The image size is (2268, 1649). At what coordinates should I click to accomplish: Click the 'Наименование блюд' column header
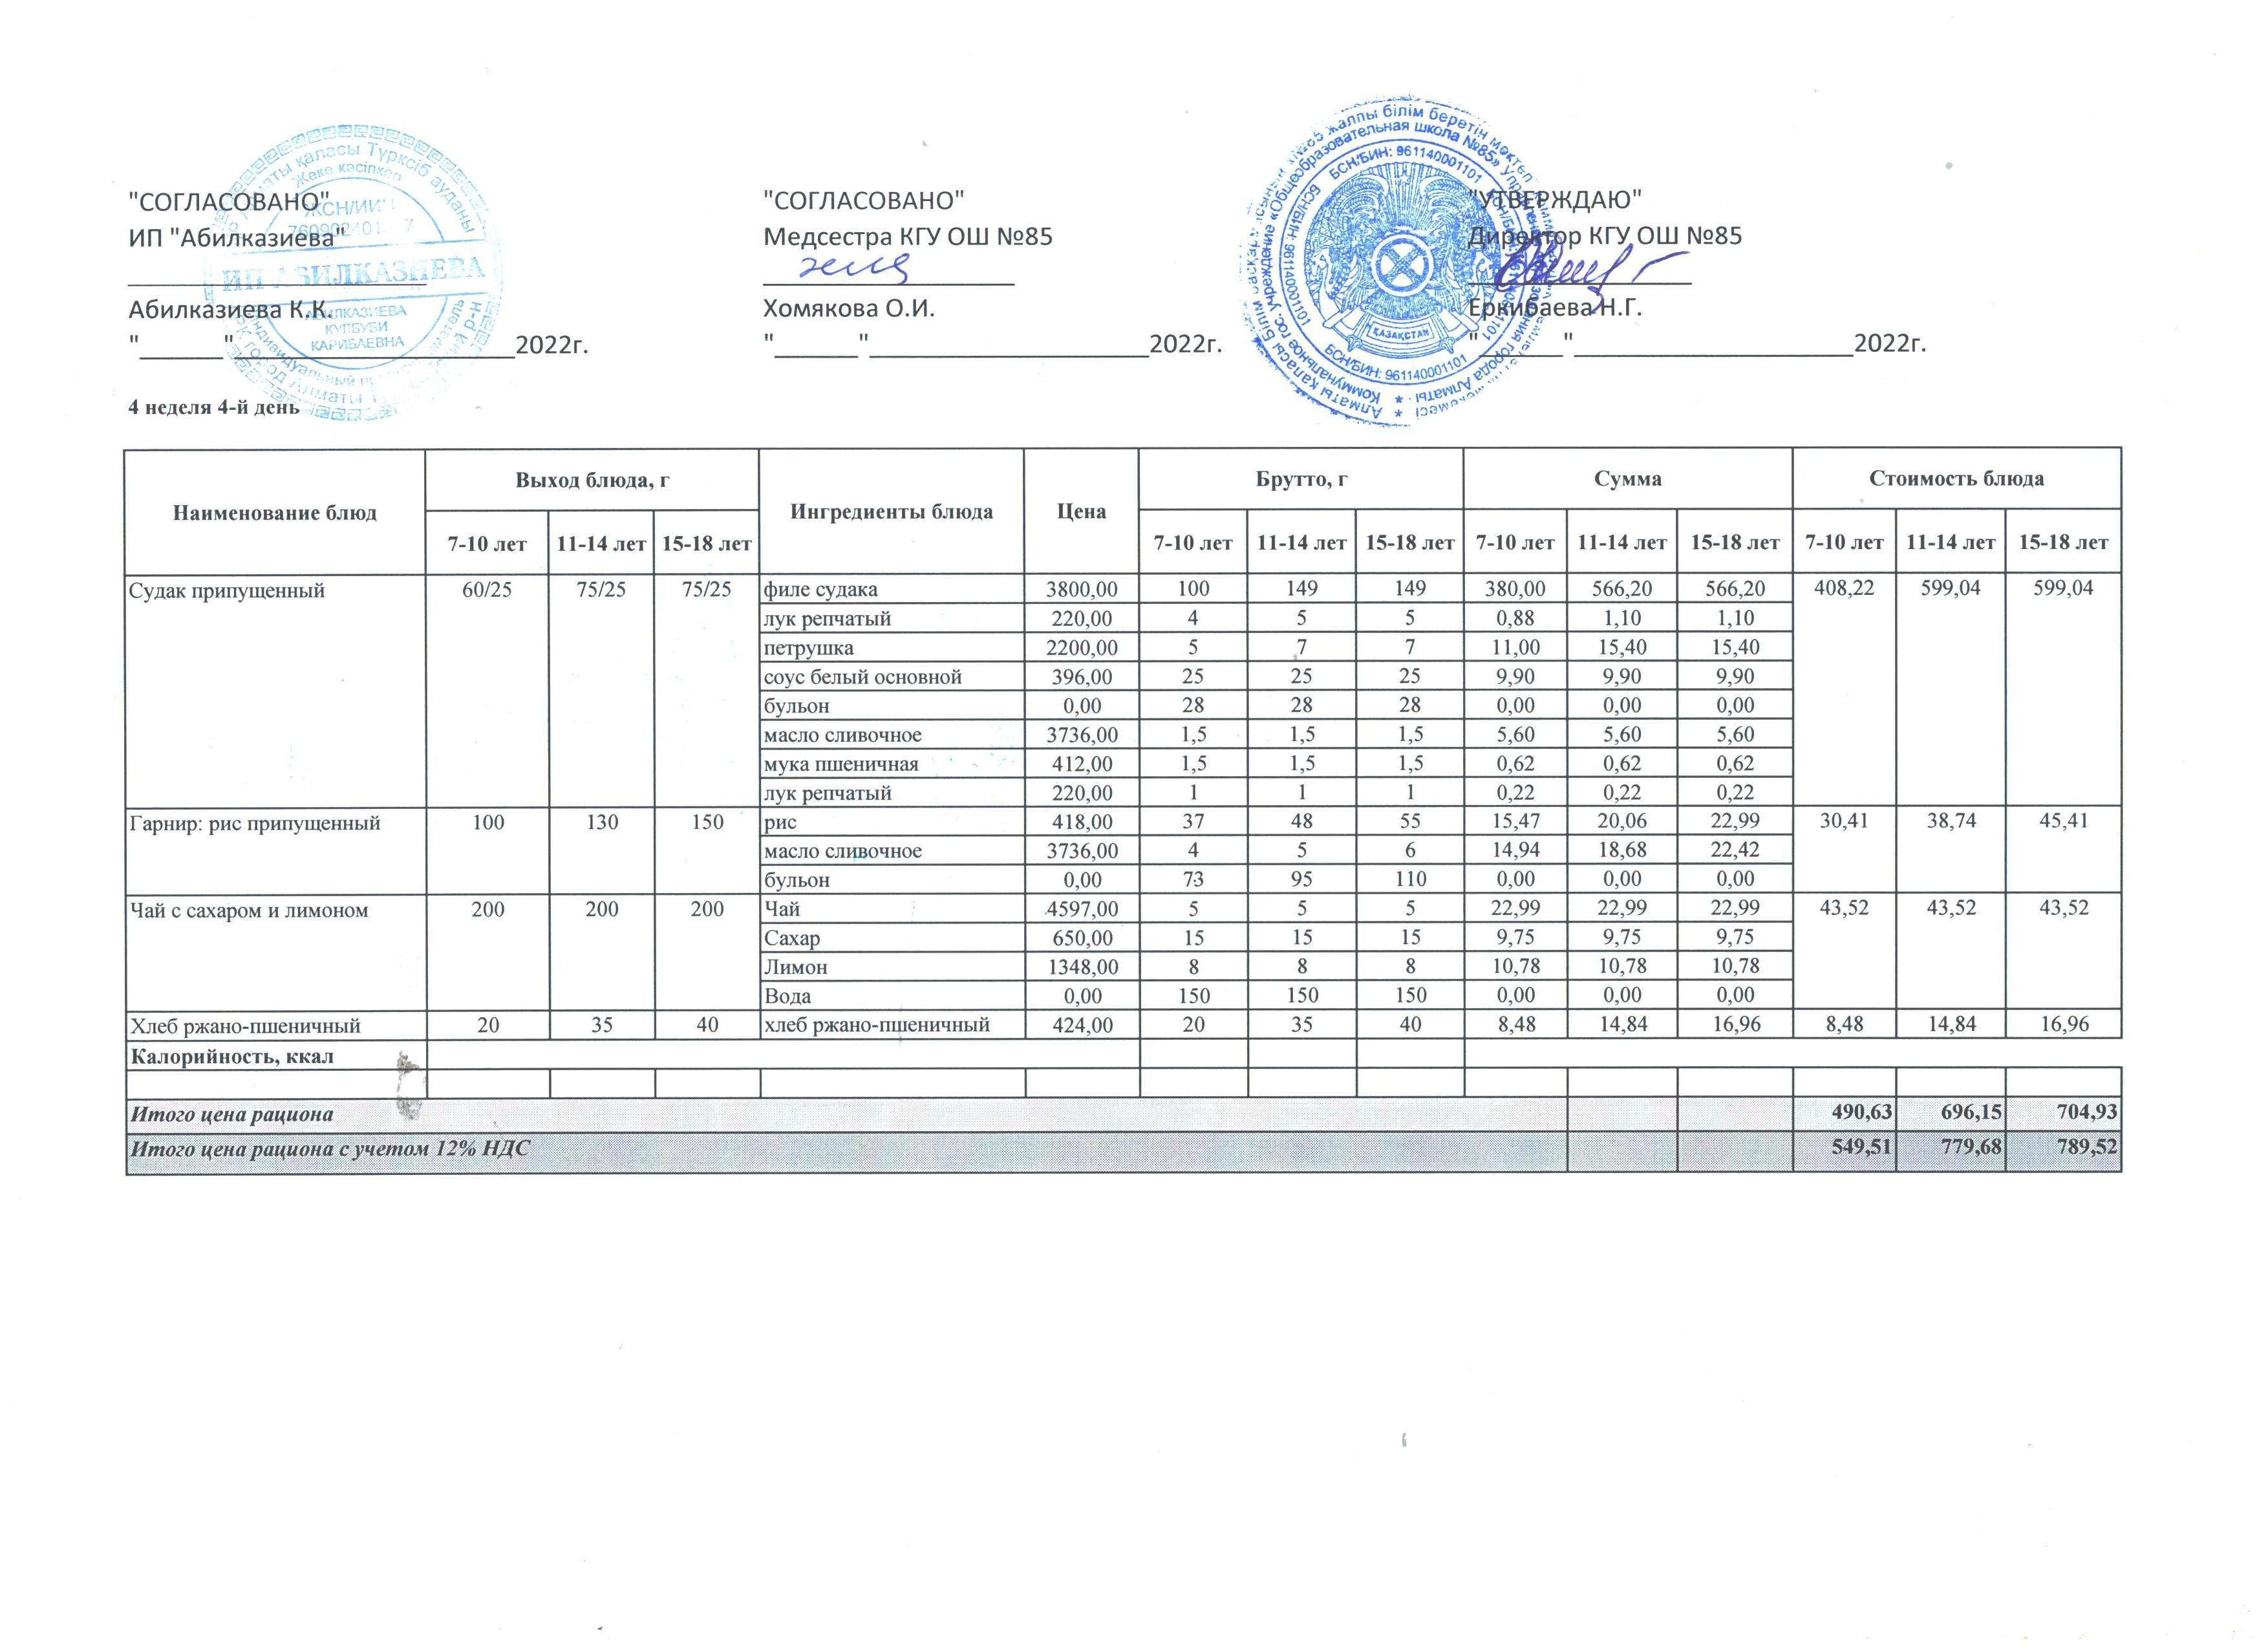point(275,512)
